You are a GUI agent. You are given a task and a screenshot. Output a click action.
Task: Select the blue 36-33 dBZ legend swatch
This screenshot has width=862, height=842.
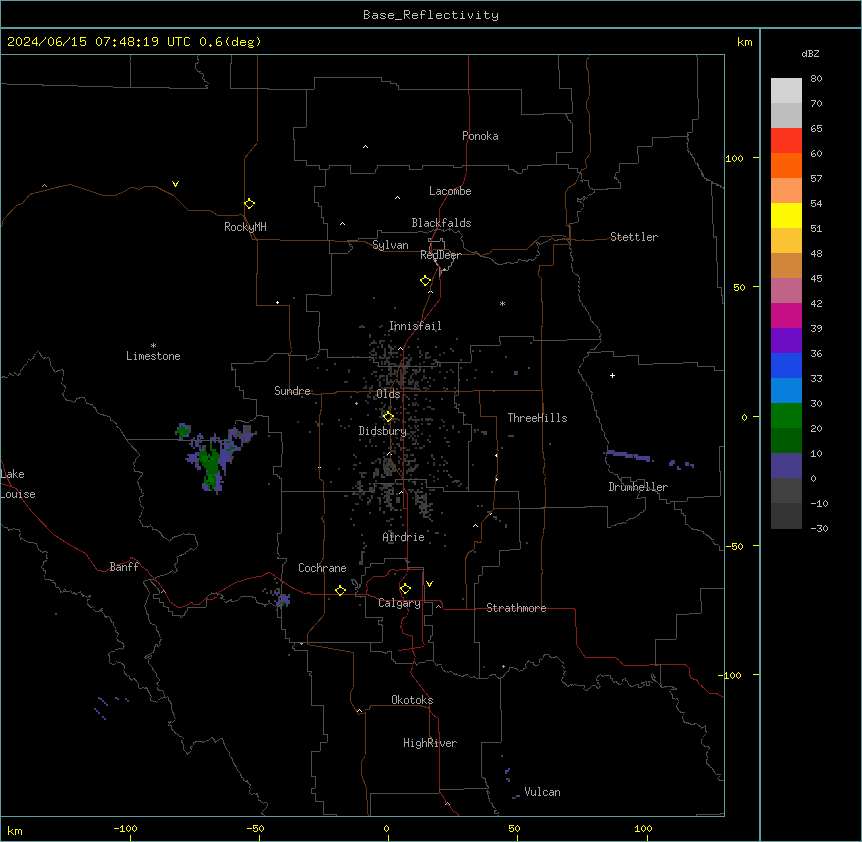tap(786, 365)
